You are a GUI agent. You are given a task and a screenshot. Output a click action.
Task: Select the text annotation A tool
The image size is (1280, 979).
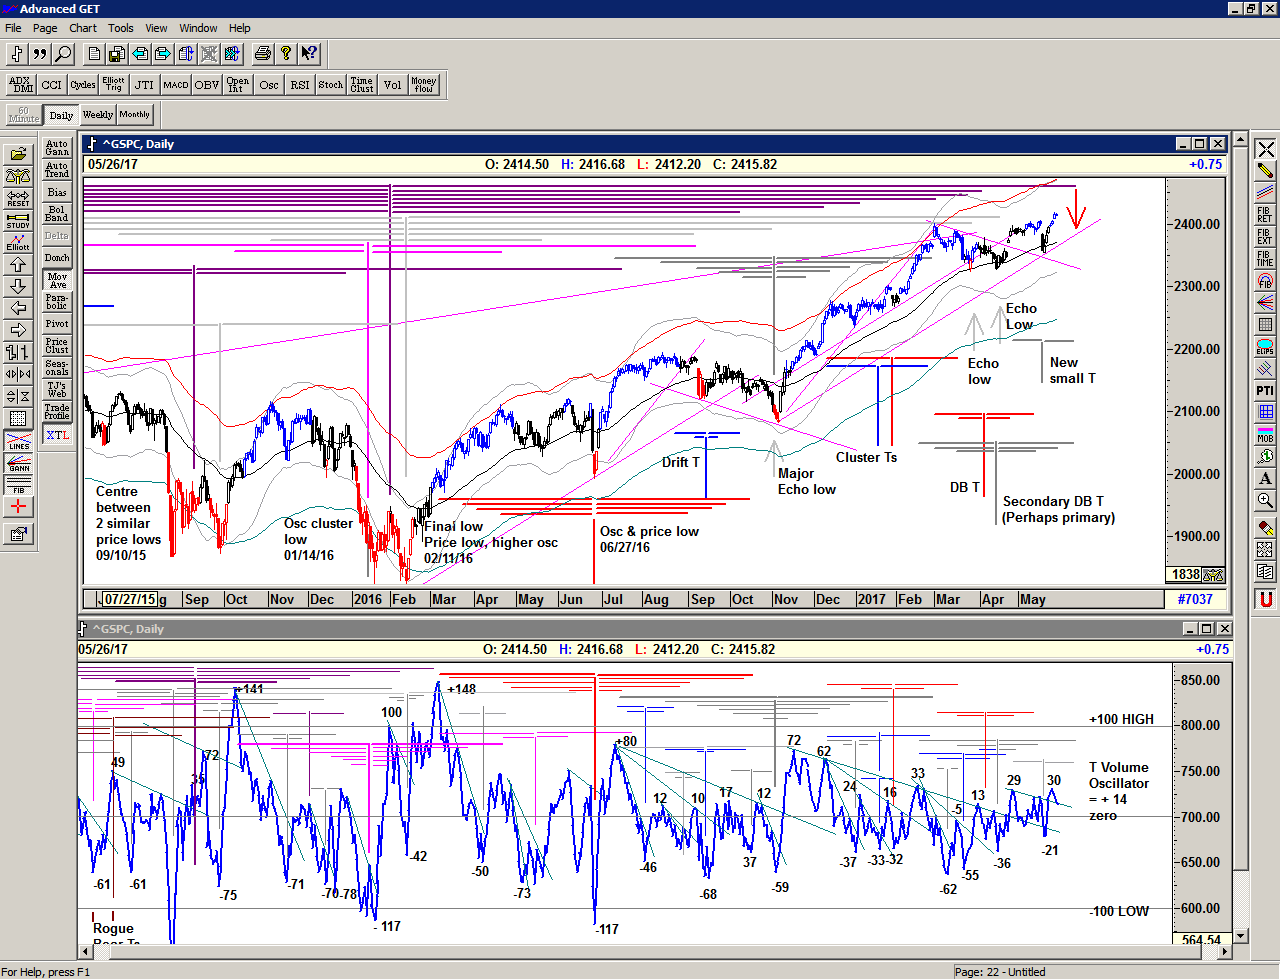click(1265, 478)
